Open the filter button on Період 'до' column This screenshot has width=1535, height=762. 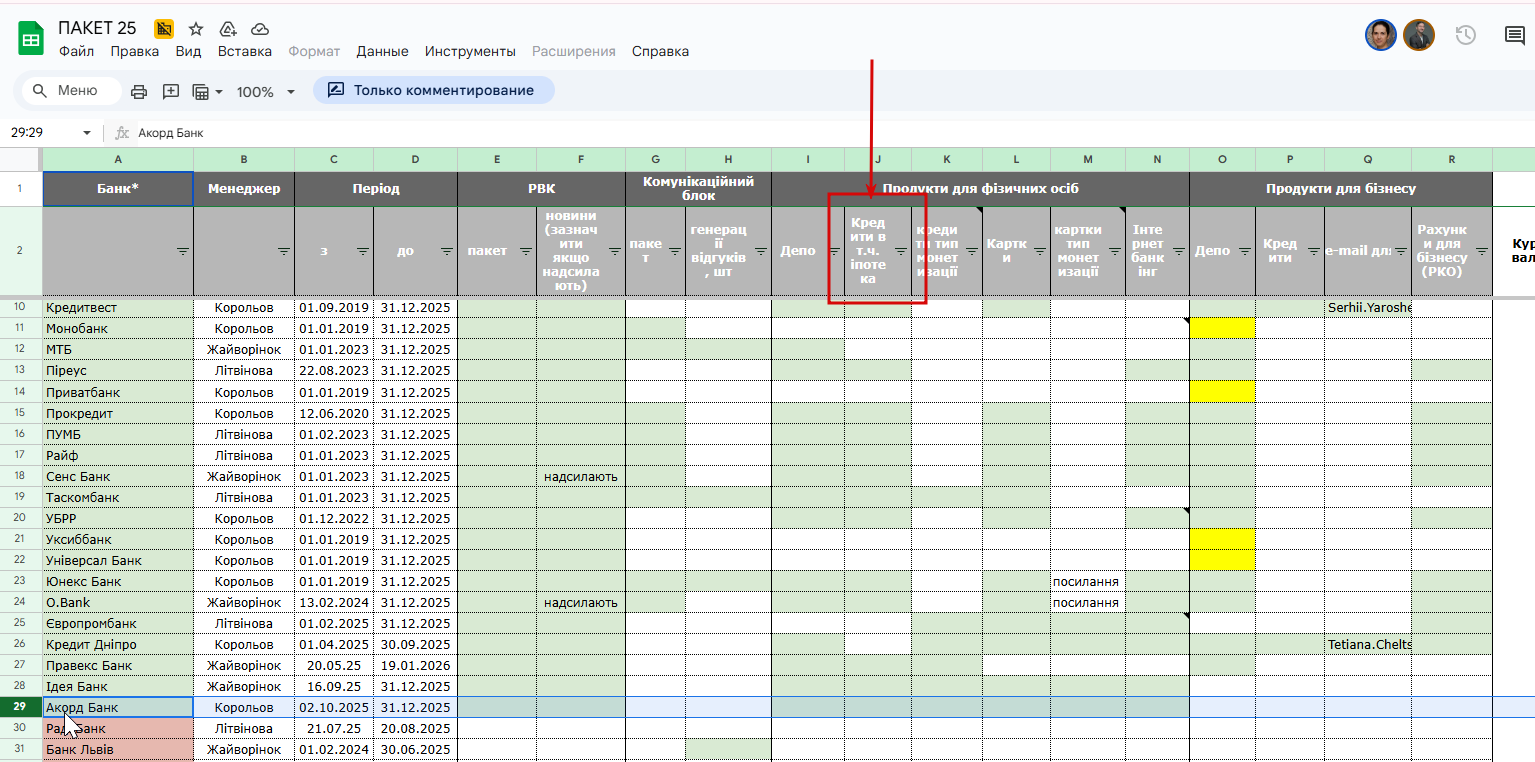[x=446, y=251]
